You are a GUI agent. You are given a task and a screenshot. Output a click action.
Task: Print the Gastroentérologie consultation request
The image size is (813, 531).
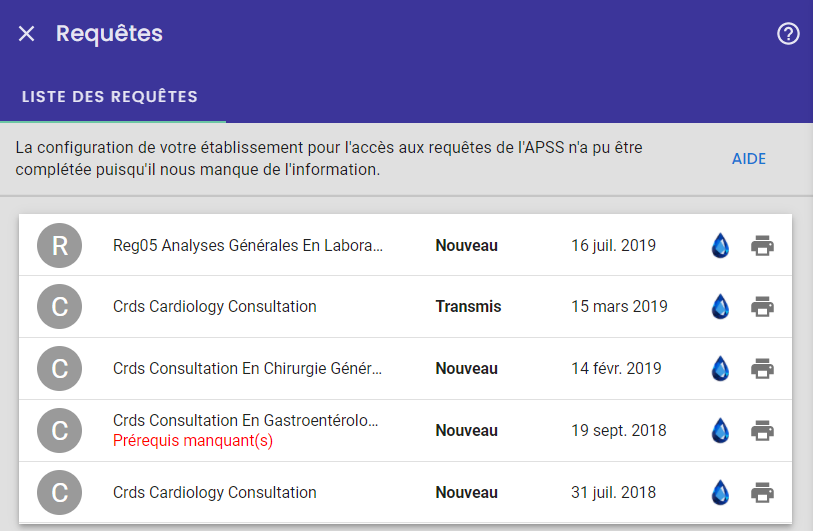[x=762, y=430]
